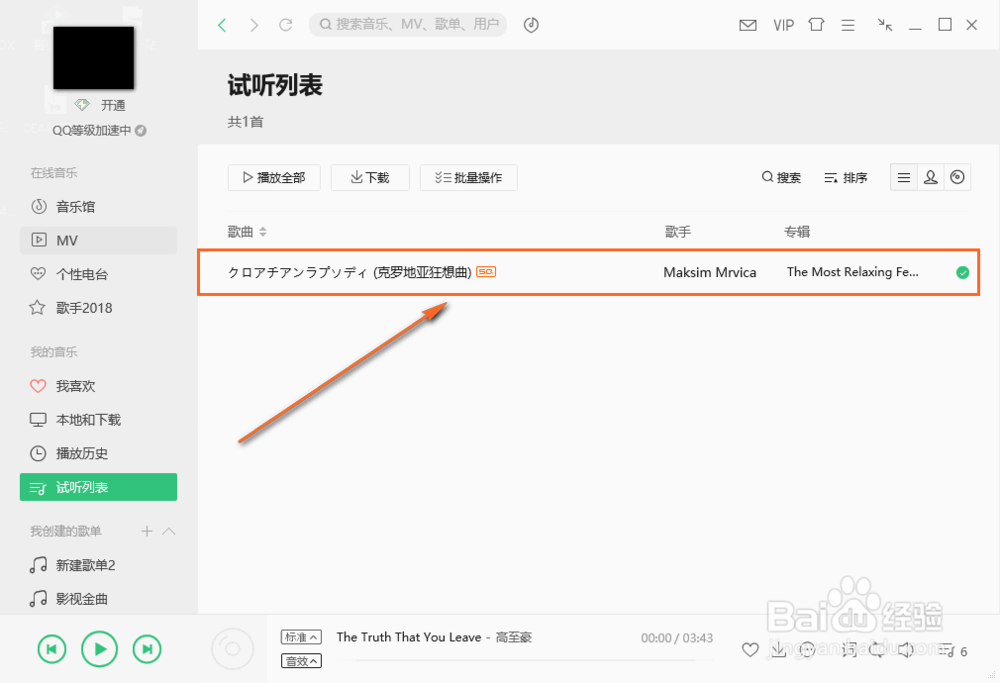Switch to mini player mode
1000x683 pixels.
(885, 25)
